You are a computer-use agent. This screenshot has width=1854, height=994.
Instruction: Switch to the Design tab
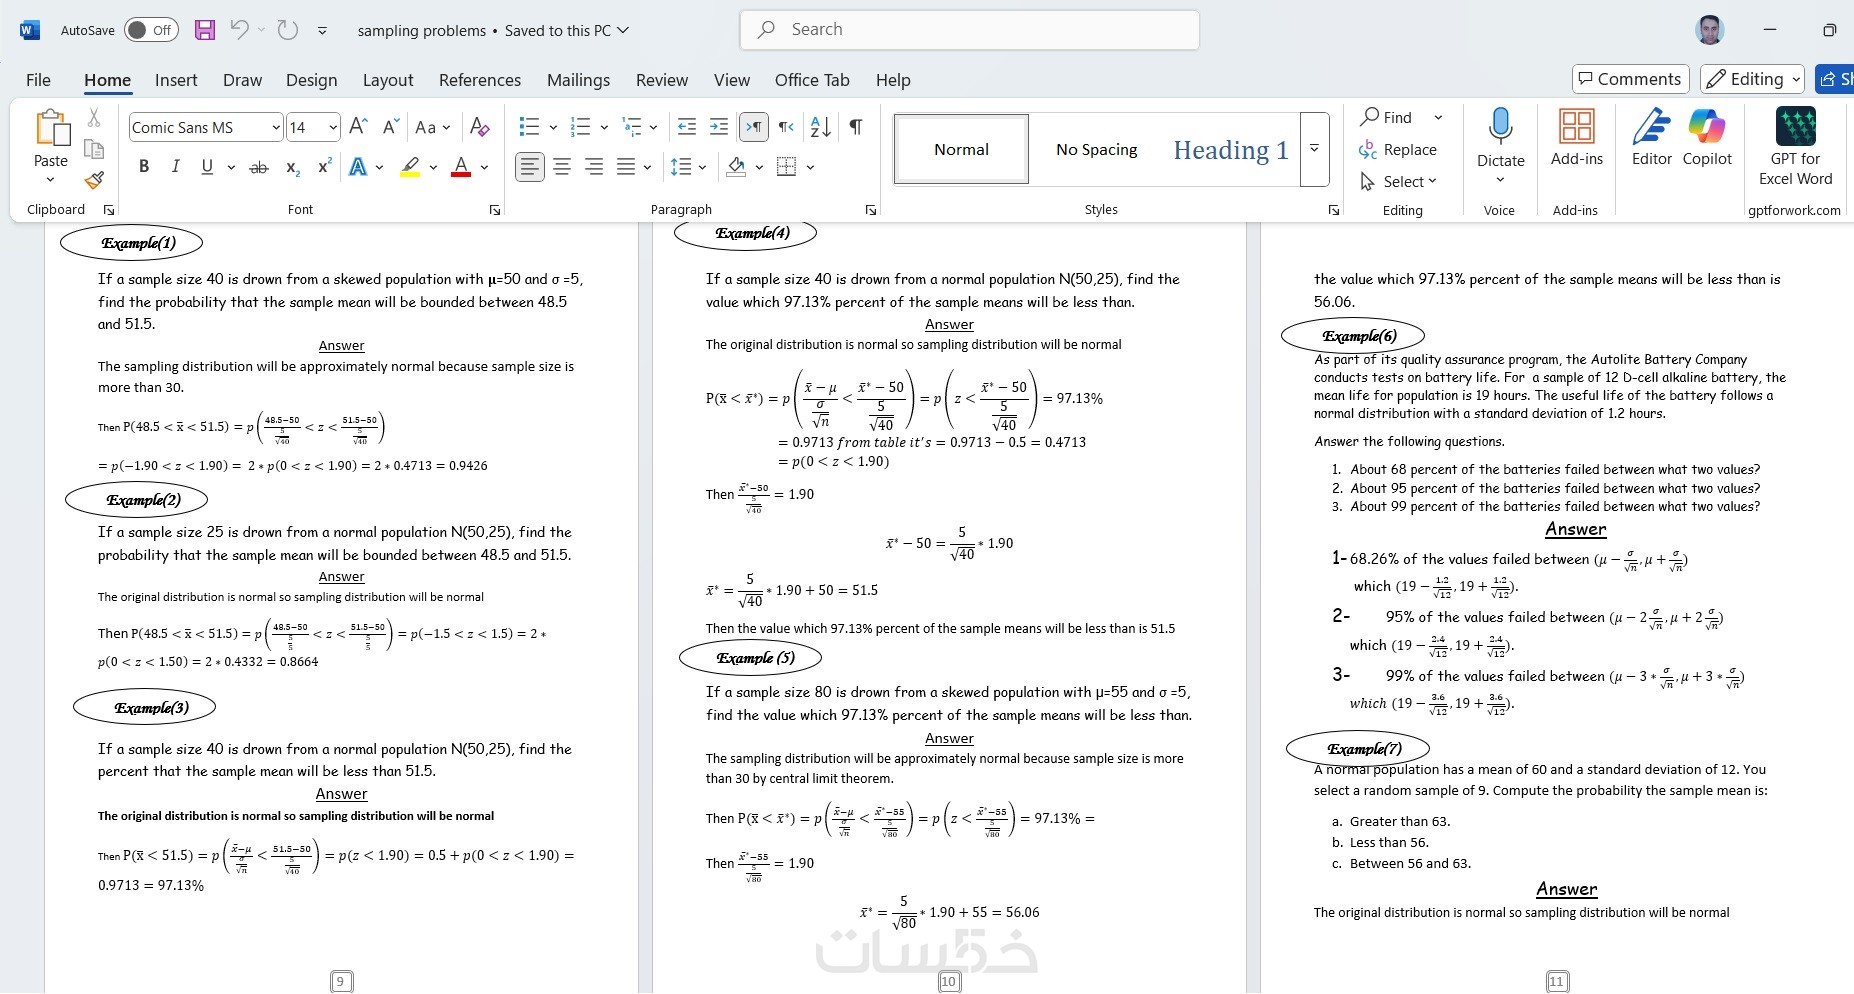pos(311,80)
